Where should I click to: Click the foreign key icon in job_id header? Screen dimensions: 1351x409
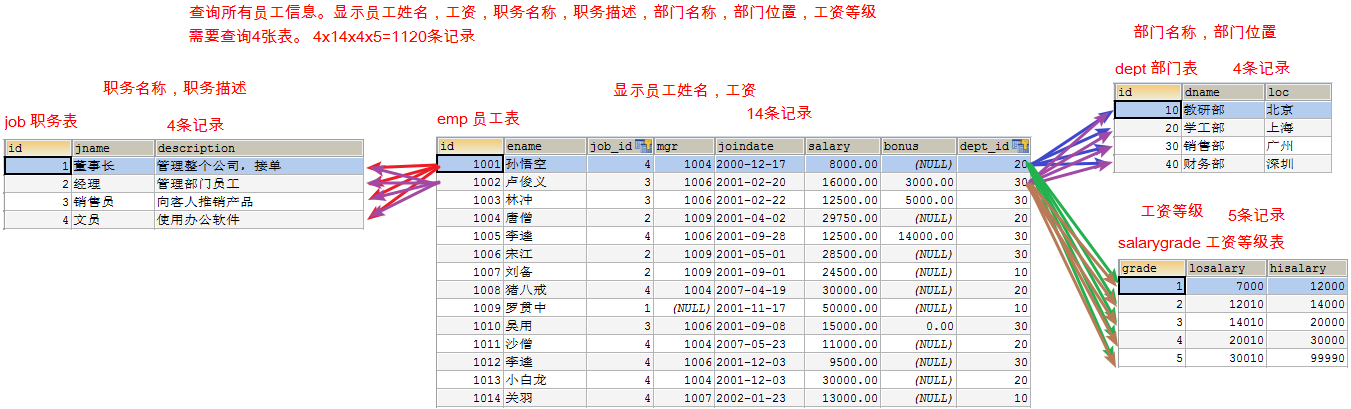[x=643, y=146]
